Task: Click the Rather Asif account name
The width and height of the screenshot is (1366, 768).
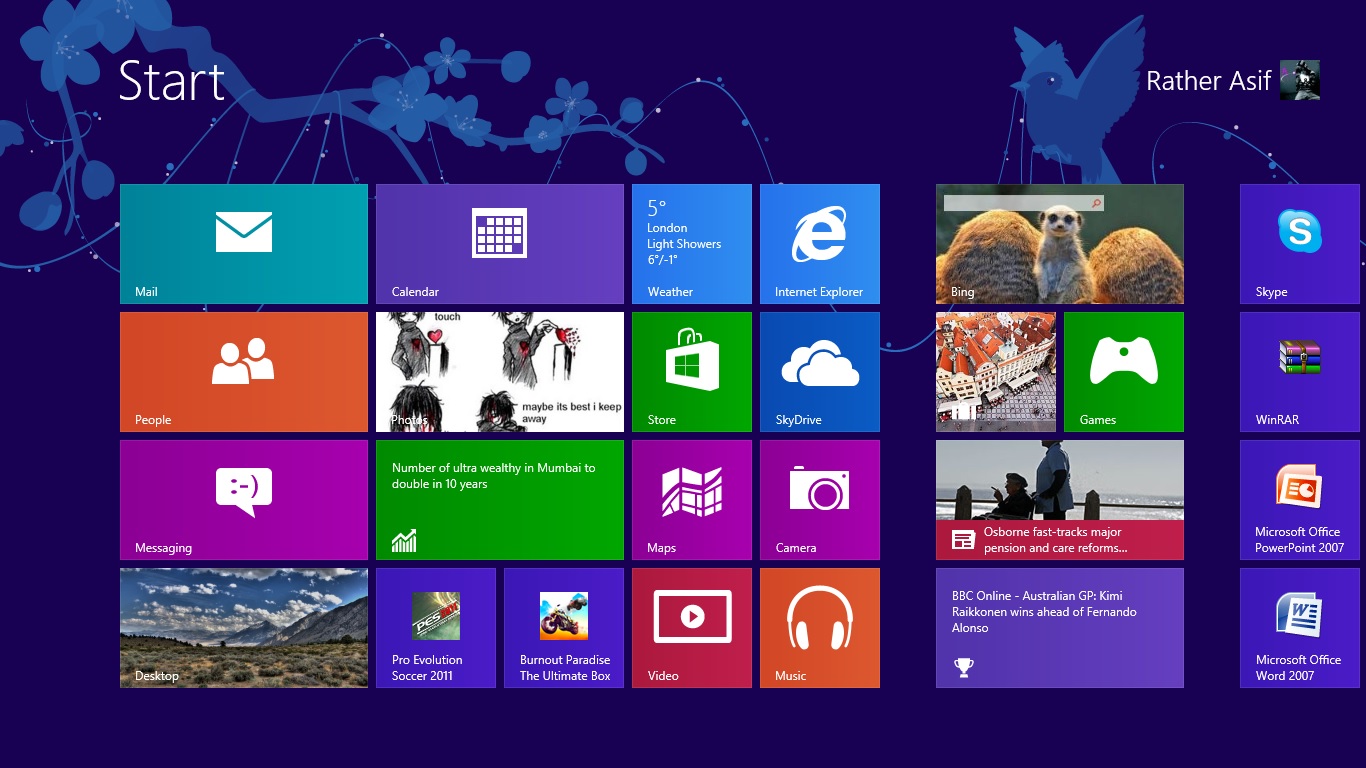Action: [1208, 80]
